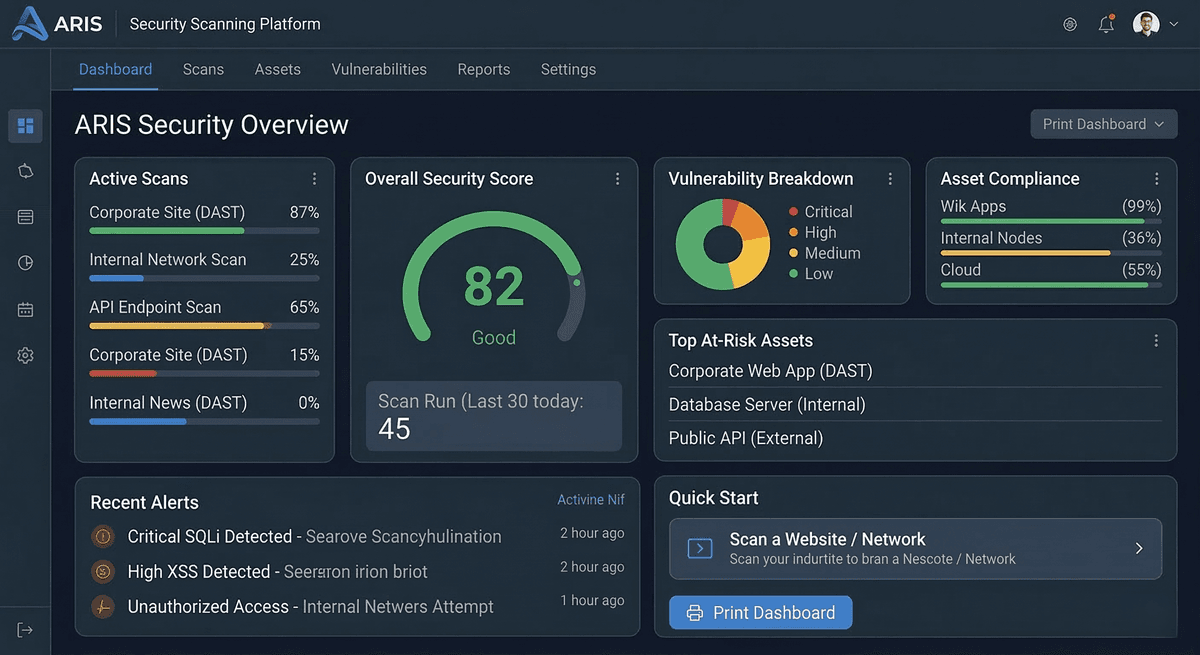The image size is (1200, 655).
Task: Open the Active Scans three-dot options menu
Action: tap(314, 178)
